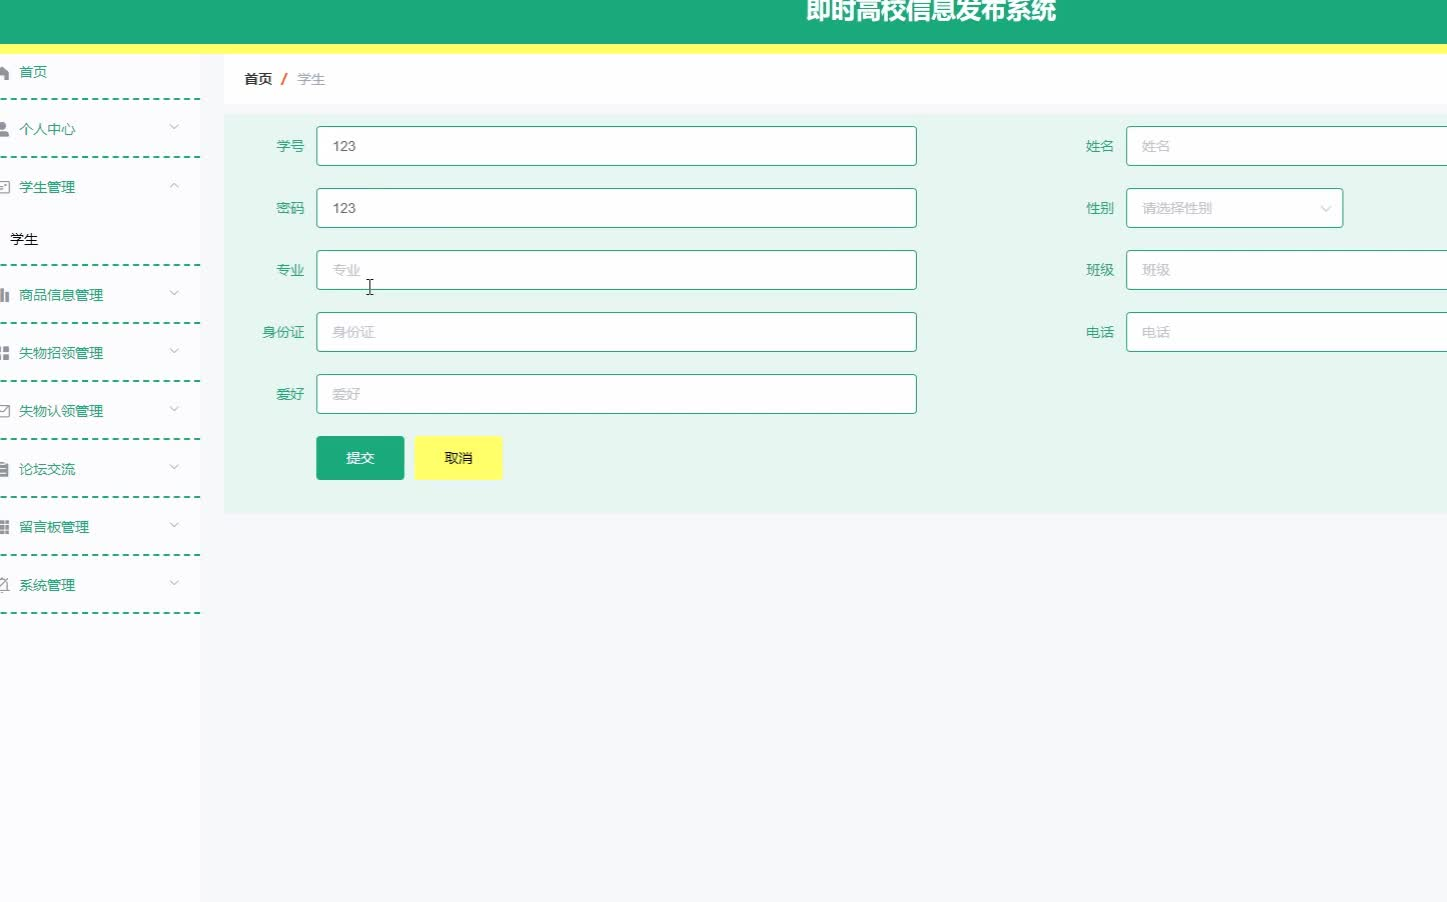Select the 留言板管理 grid icon

click(x=6, y=526)
